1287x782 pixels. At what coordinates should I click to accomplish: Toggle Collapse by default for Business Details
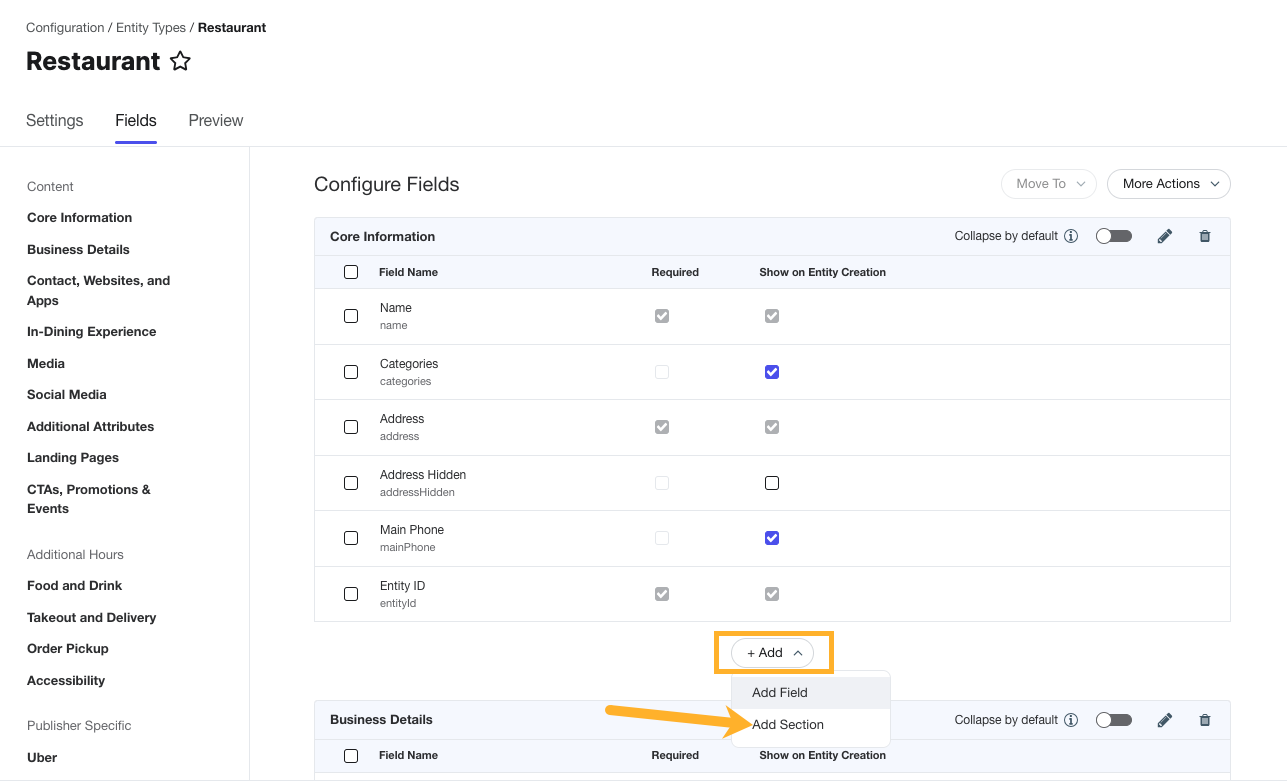tap(1113, 720)
